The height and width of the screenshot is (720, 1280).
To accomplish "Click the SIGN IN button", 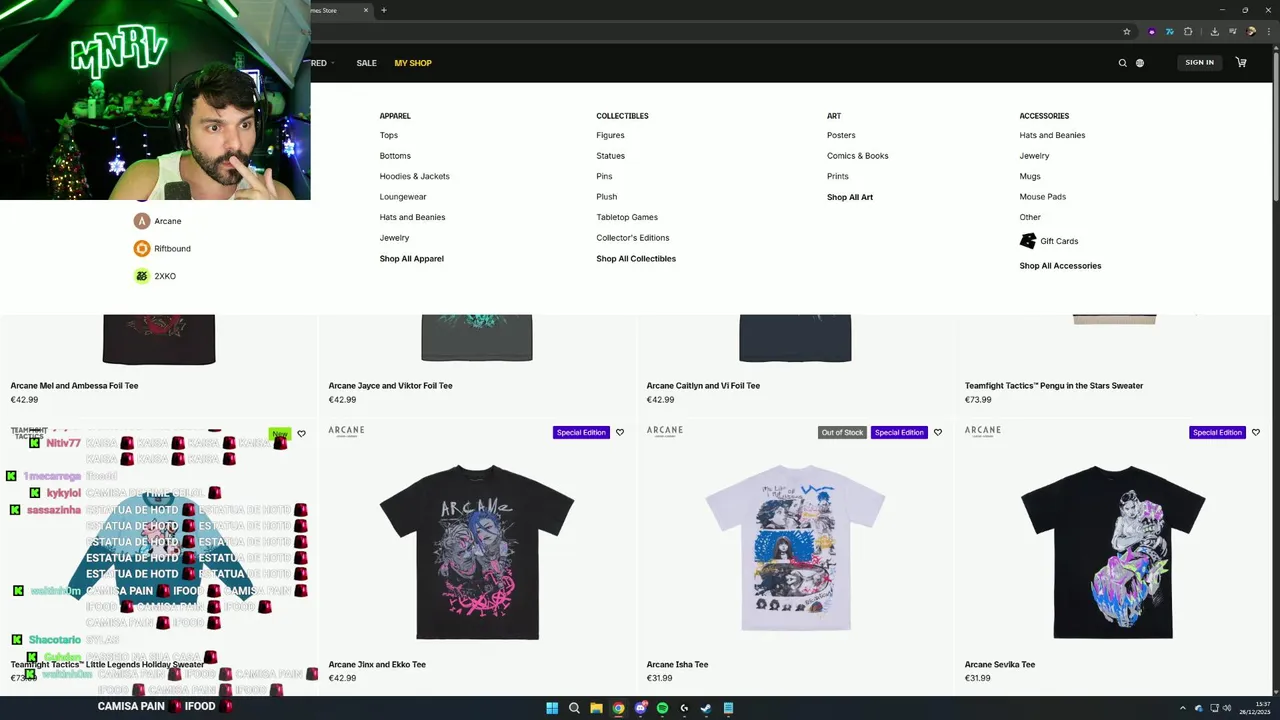I will pos(1199,63).
